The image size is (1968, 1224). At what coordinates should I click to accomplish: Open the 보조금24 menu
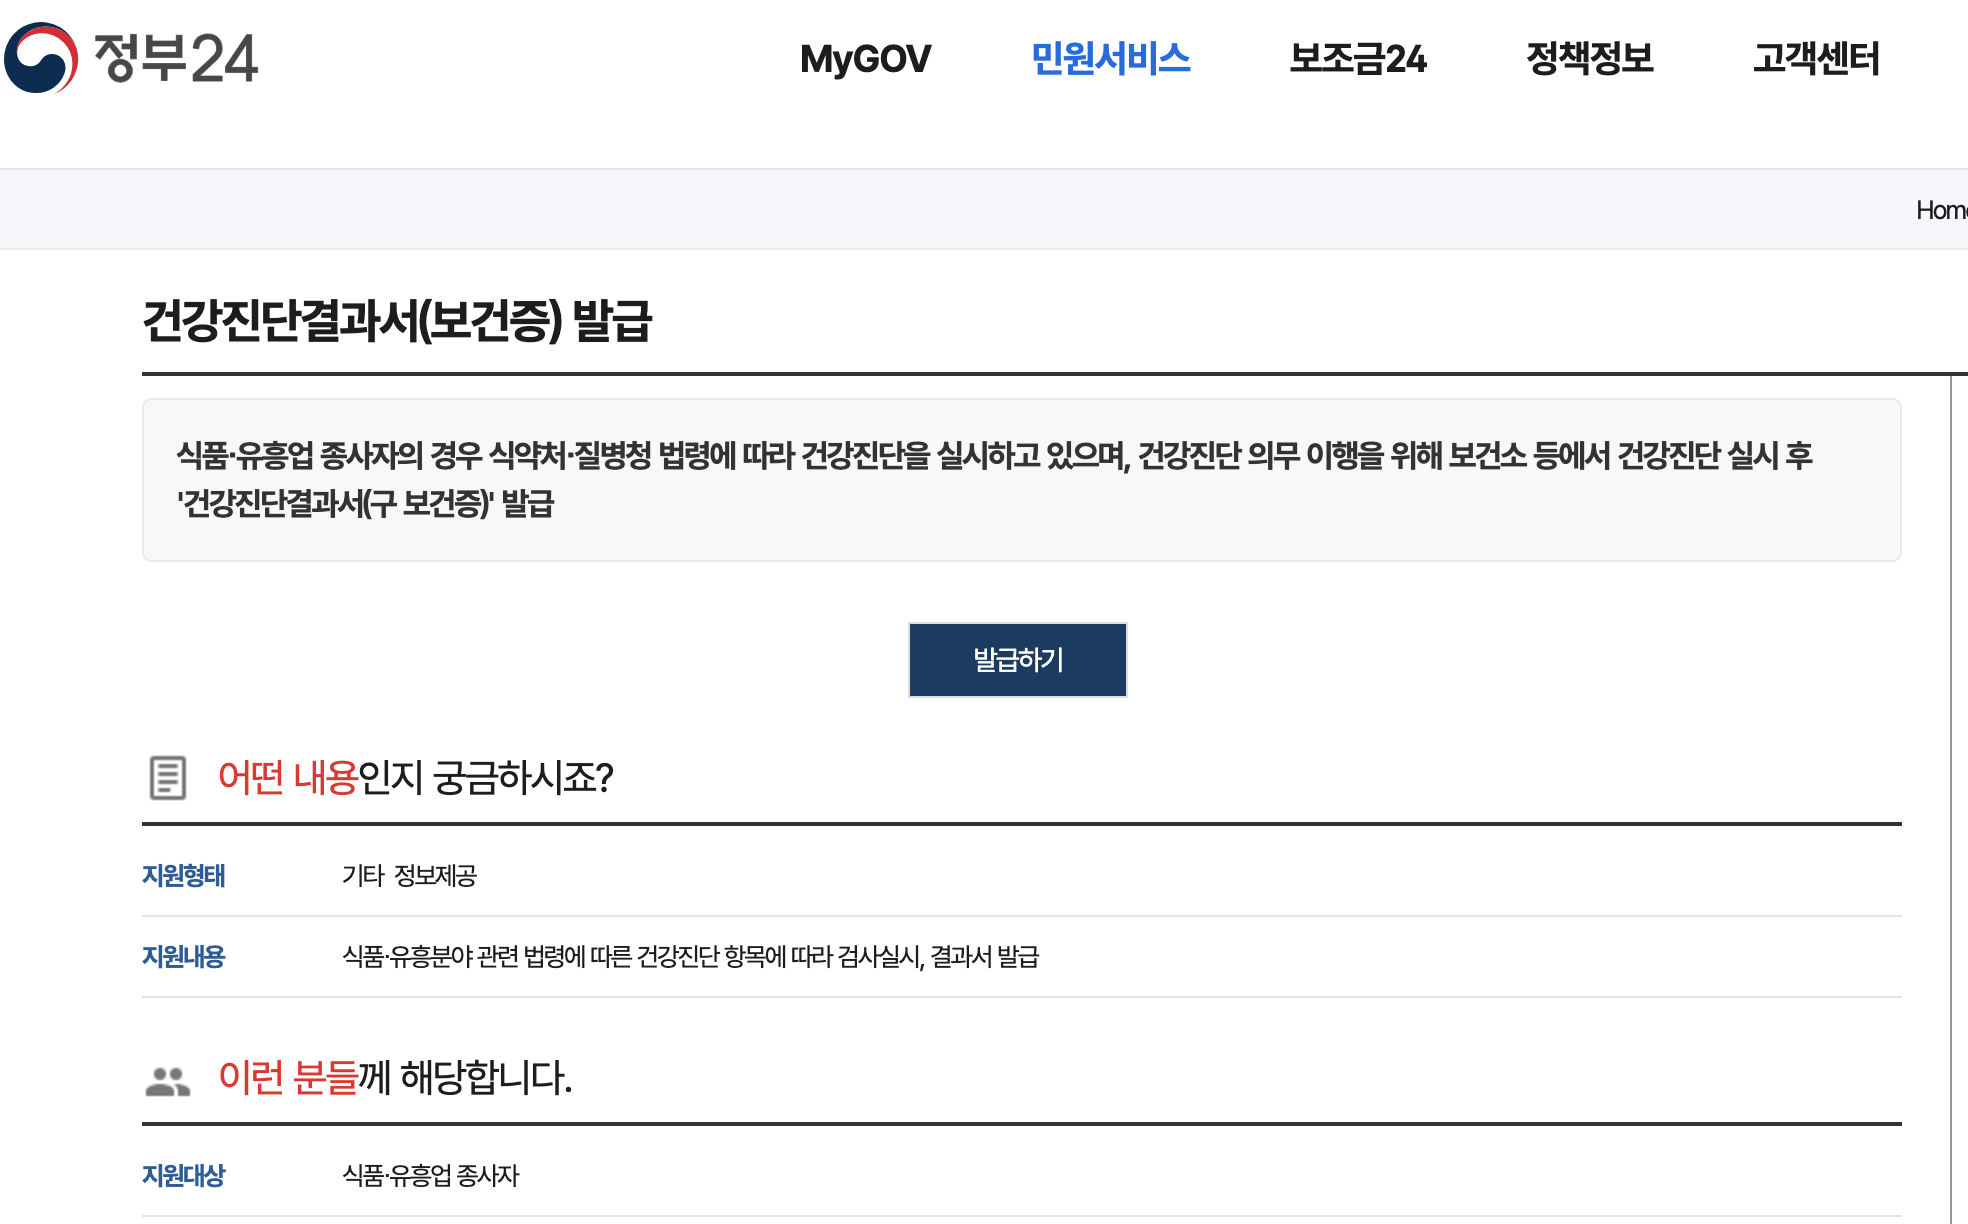1357,59
